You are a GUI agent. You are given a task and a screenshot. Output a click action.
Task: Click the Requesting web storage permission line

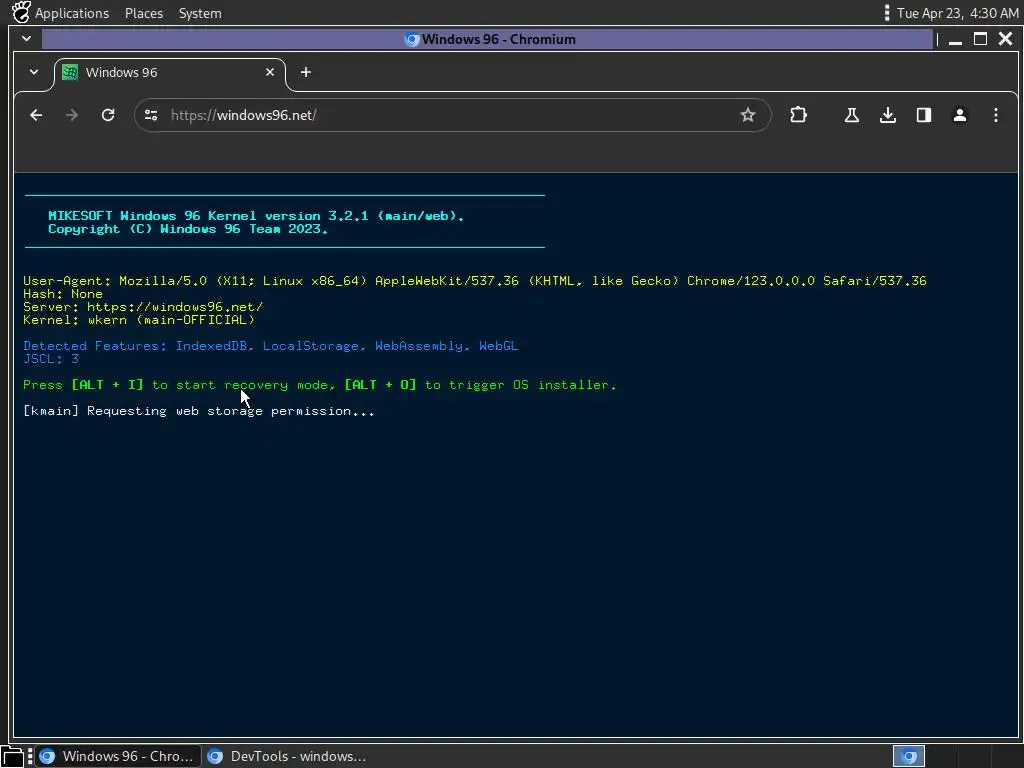point(199,411)
